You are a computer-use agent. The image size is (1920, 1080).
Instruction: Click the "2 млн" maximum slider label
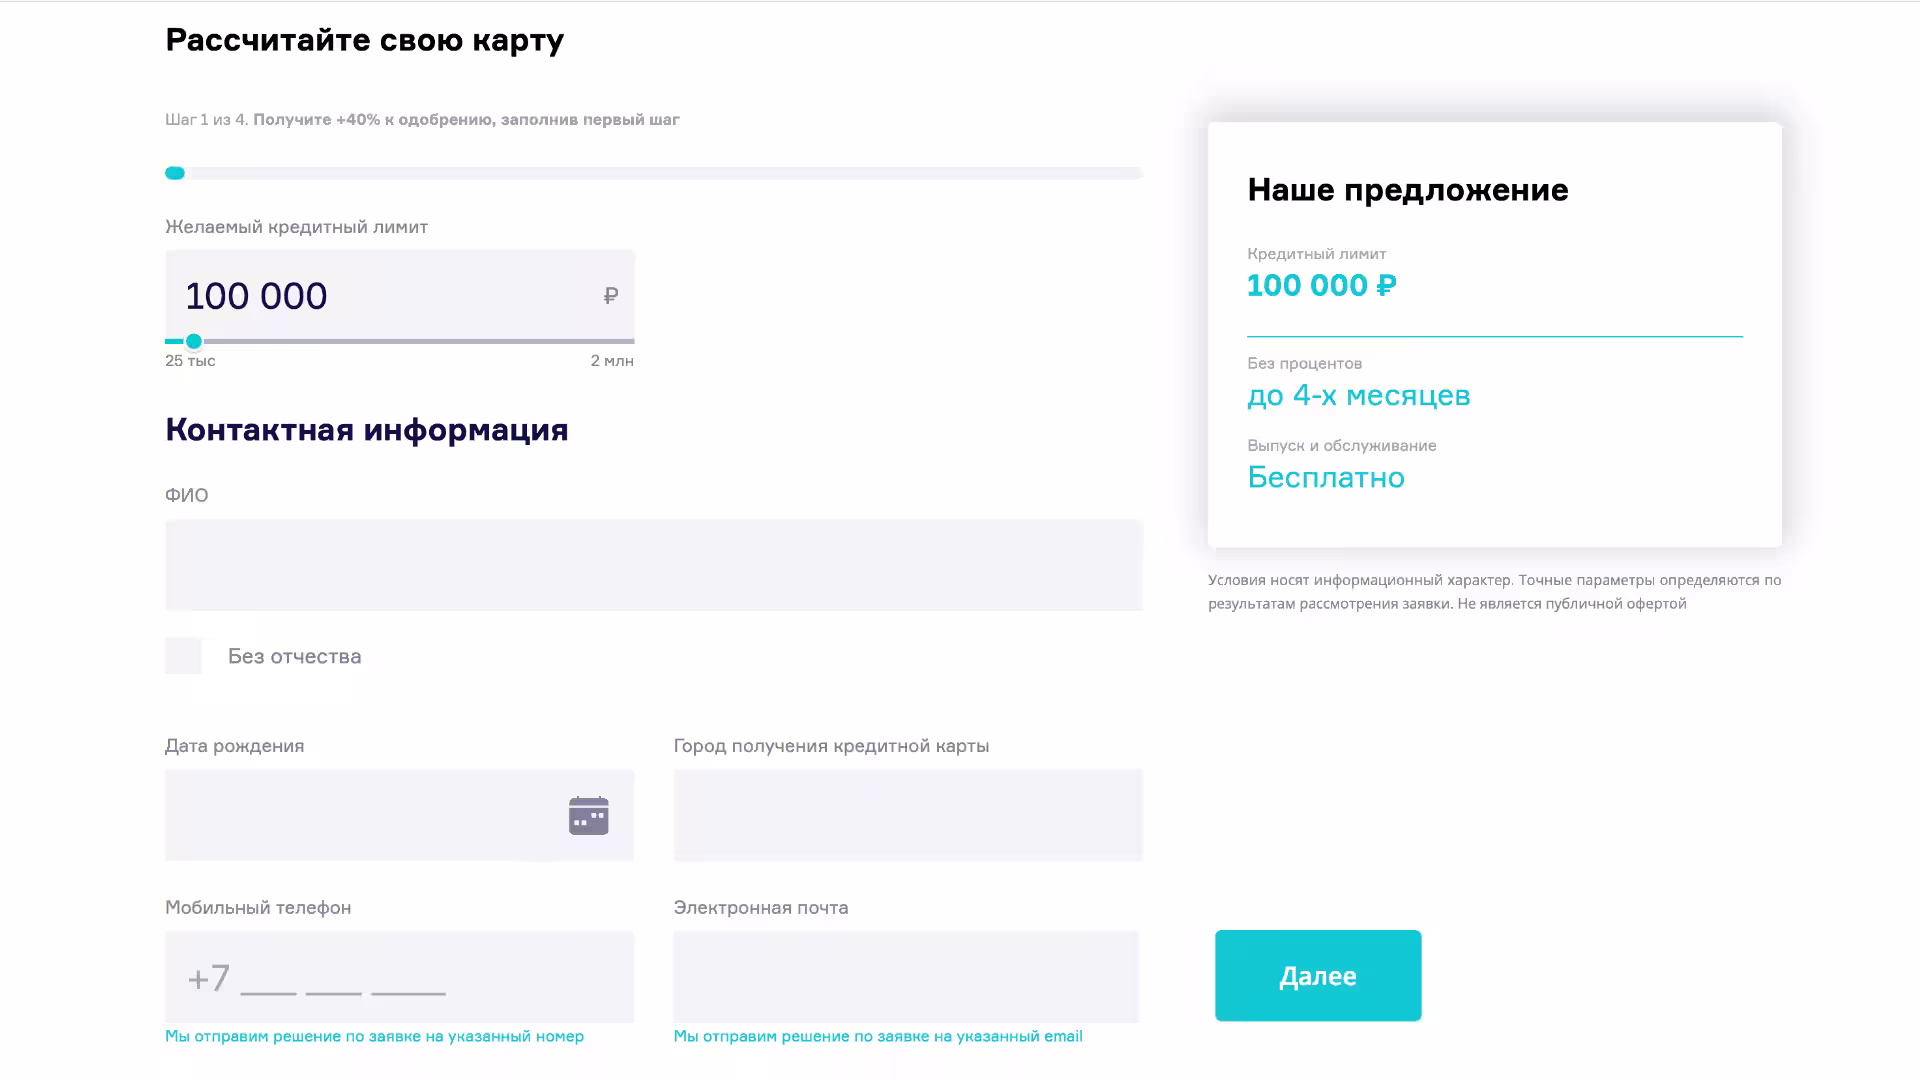[x=612, y=361]
